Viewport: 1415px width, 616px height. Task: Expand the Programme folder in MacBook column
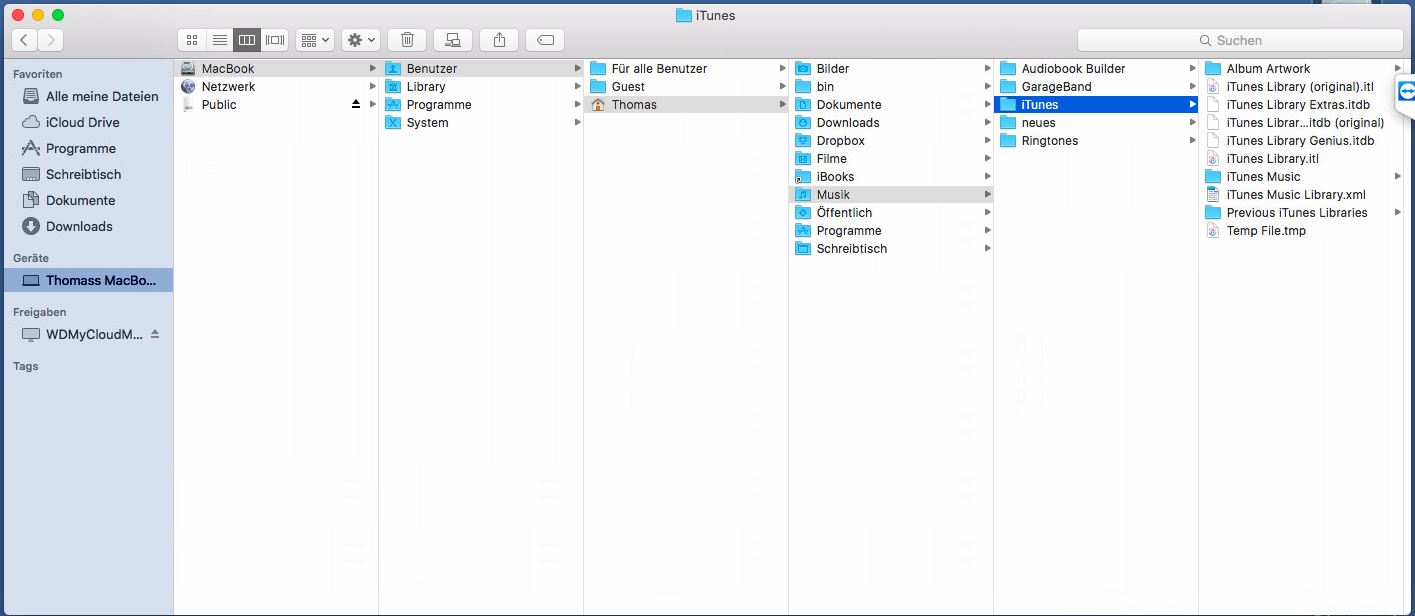(577, 104)
